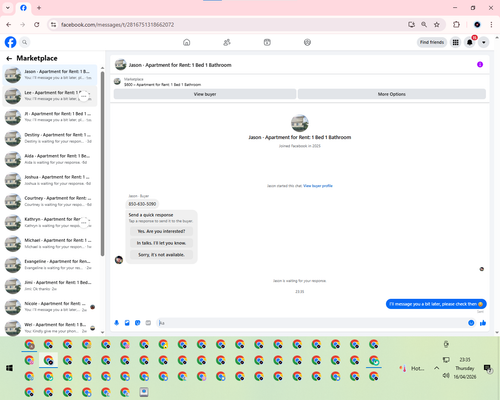Click the browser back arrow
Screen dimensions: 500x400
[x=9, y=24]
